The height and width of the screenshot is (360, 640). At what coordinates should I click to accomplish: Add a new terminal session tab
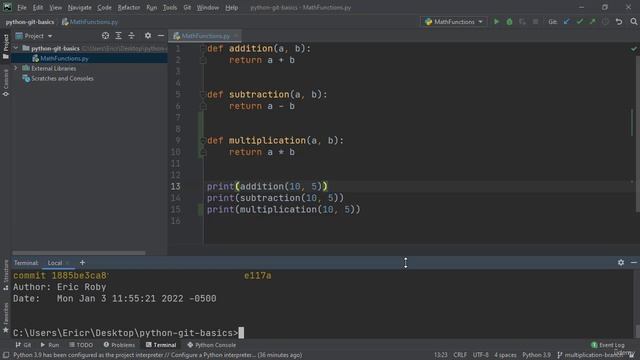tap(82, 262)
